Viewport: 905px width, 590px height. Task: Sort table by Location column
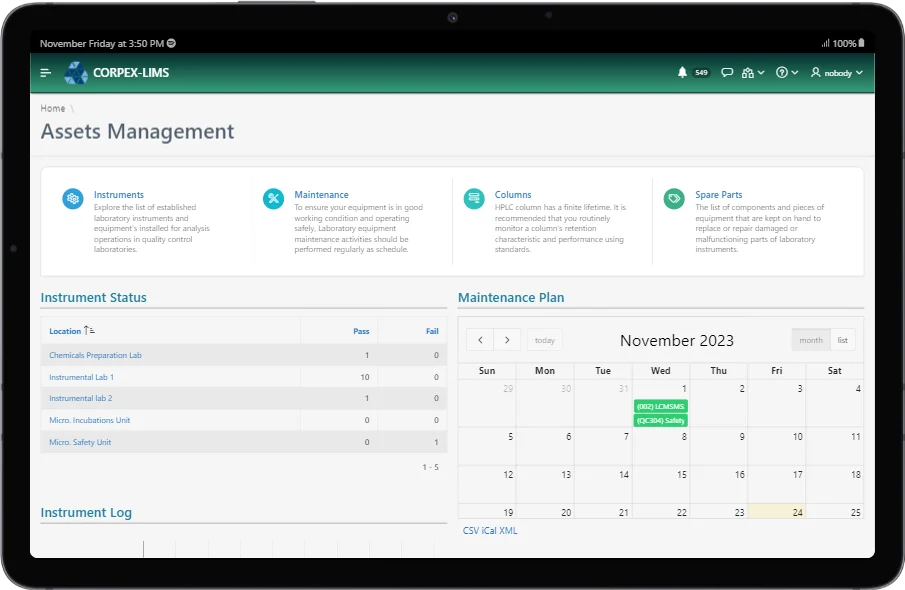point(66,331)
